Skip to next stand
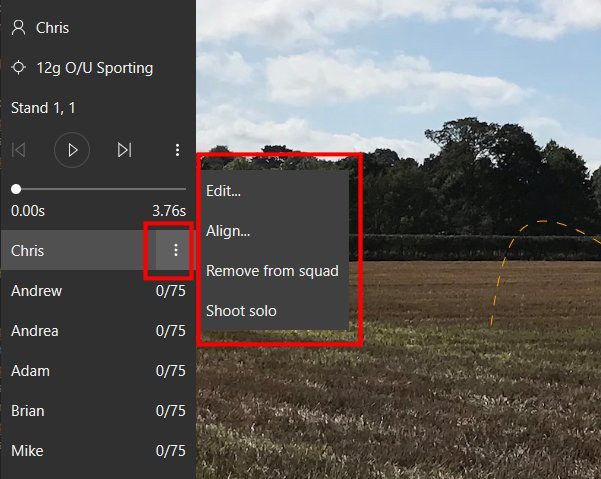Image resolution: width=601 pixels, height=479 pixels. [124, 150]
